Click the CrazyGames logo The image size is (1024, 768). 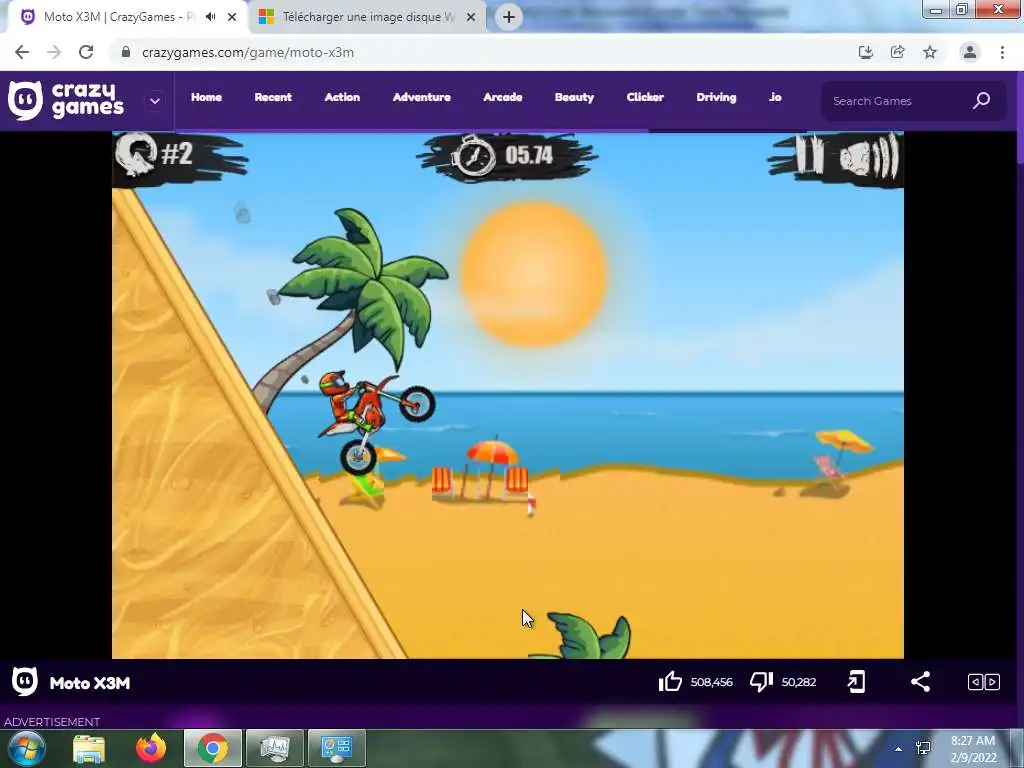(x=66, y=101)
